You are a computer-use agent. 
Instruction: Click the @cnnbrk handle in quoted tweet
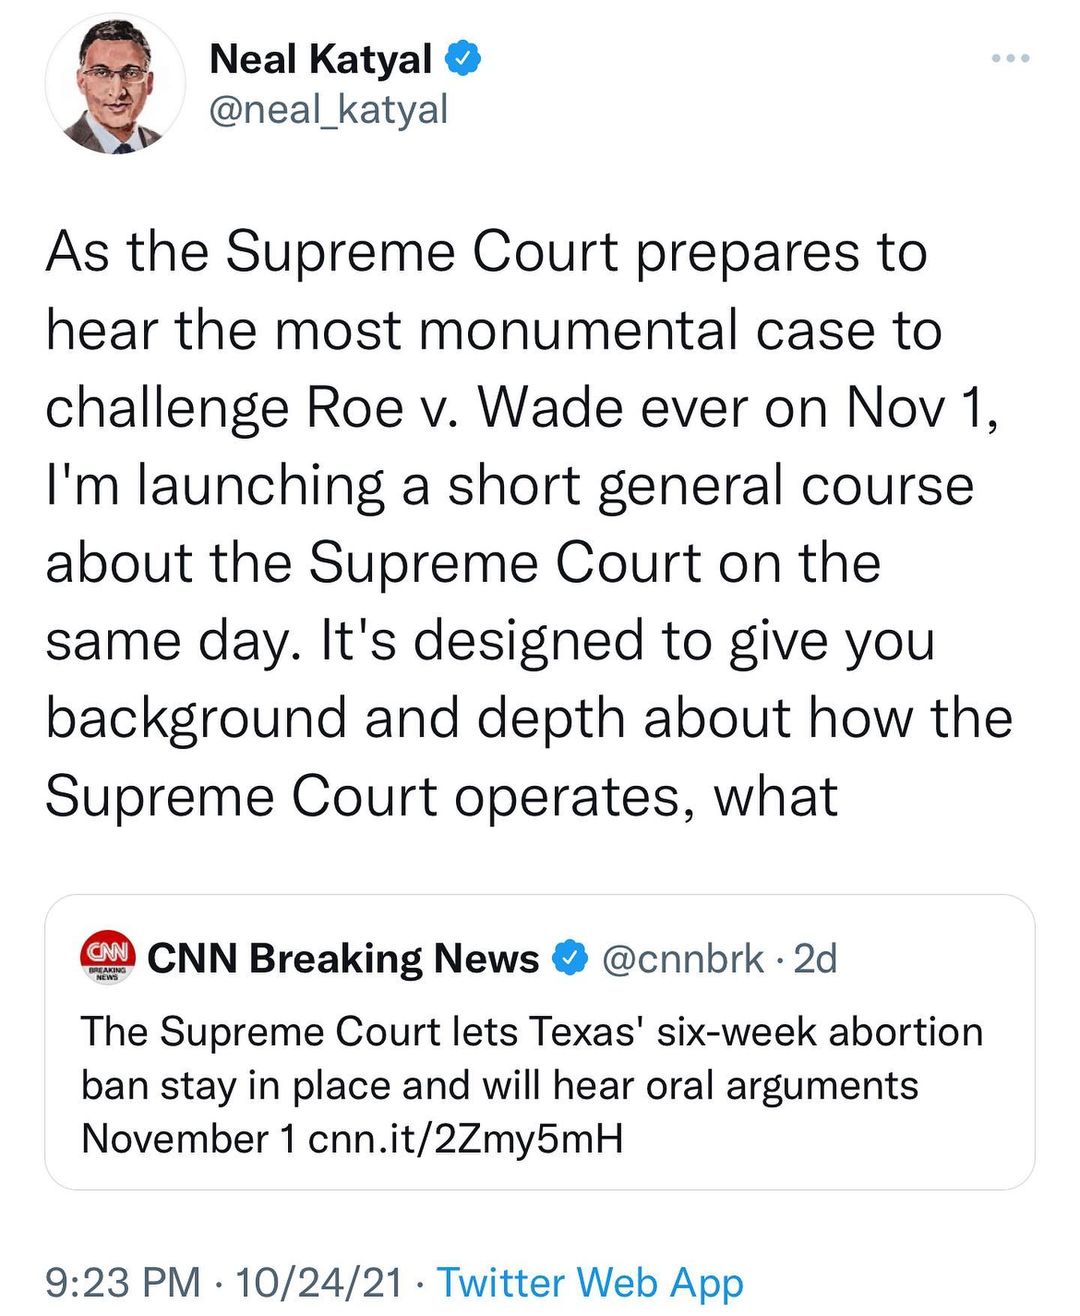tap(683, 959)
